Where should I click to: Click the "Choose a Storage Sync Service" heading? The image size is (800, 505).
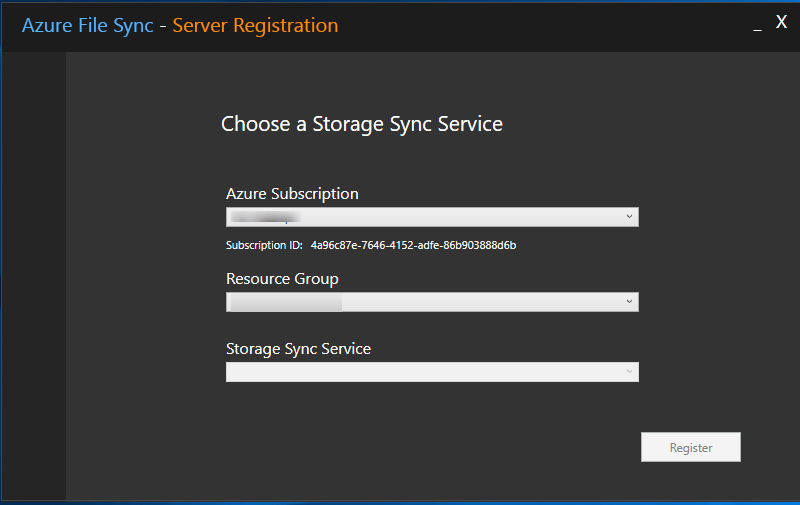tap(361, 125)
